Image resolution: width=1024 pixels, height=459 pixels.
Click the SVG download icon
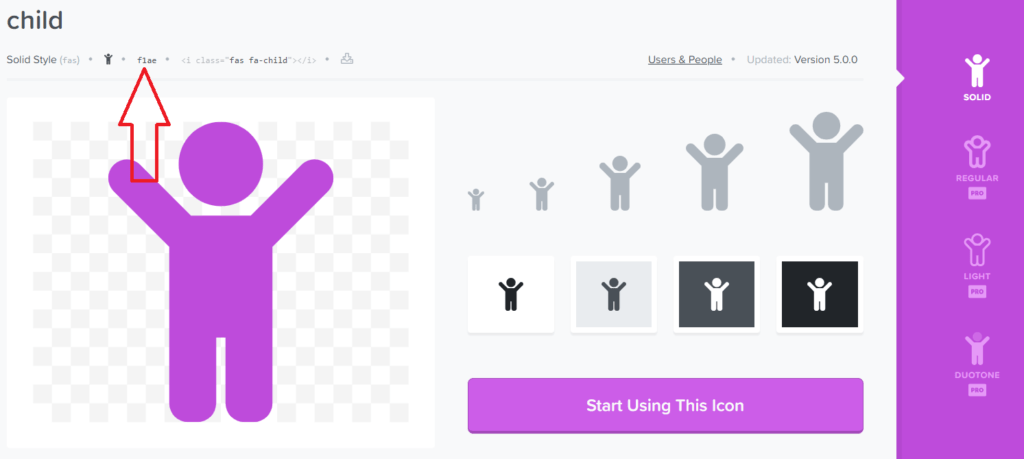pos(347,59)
